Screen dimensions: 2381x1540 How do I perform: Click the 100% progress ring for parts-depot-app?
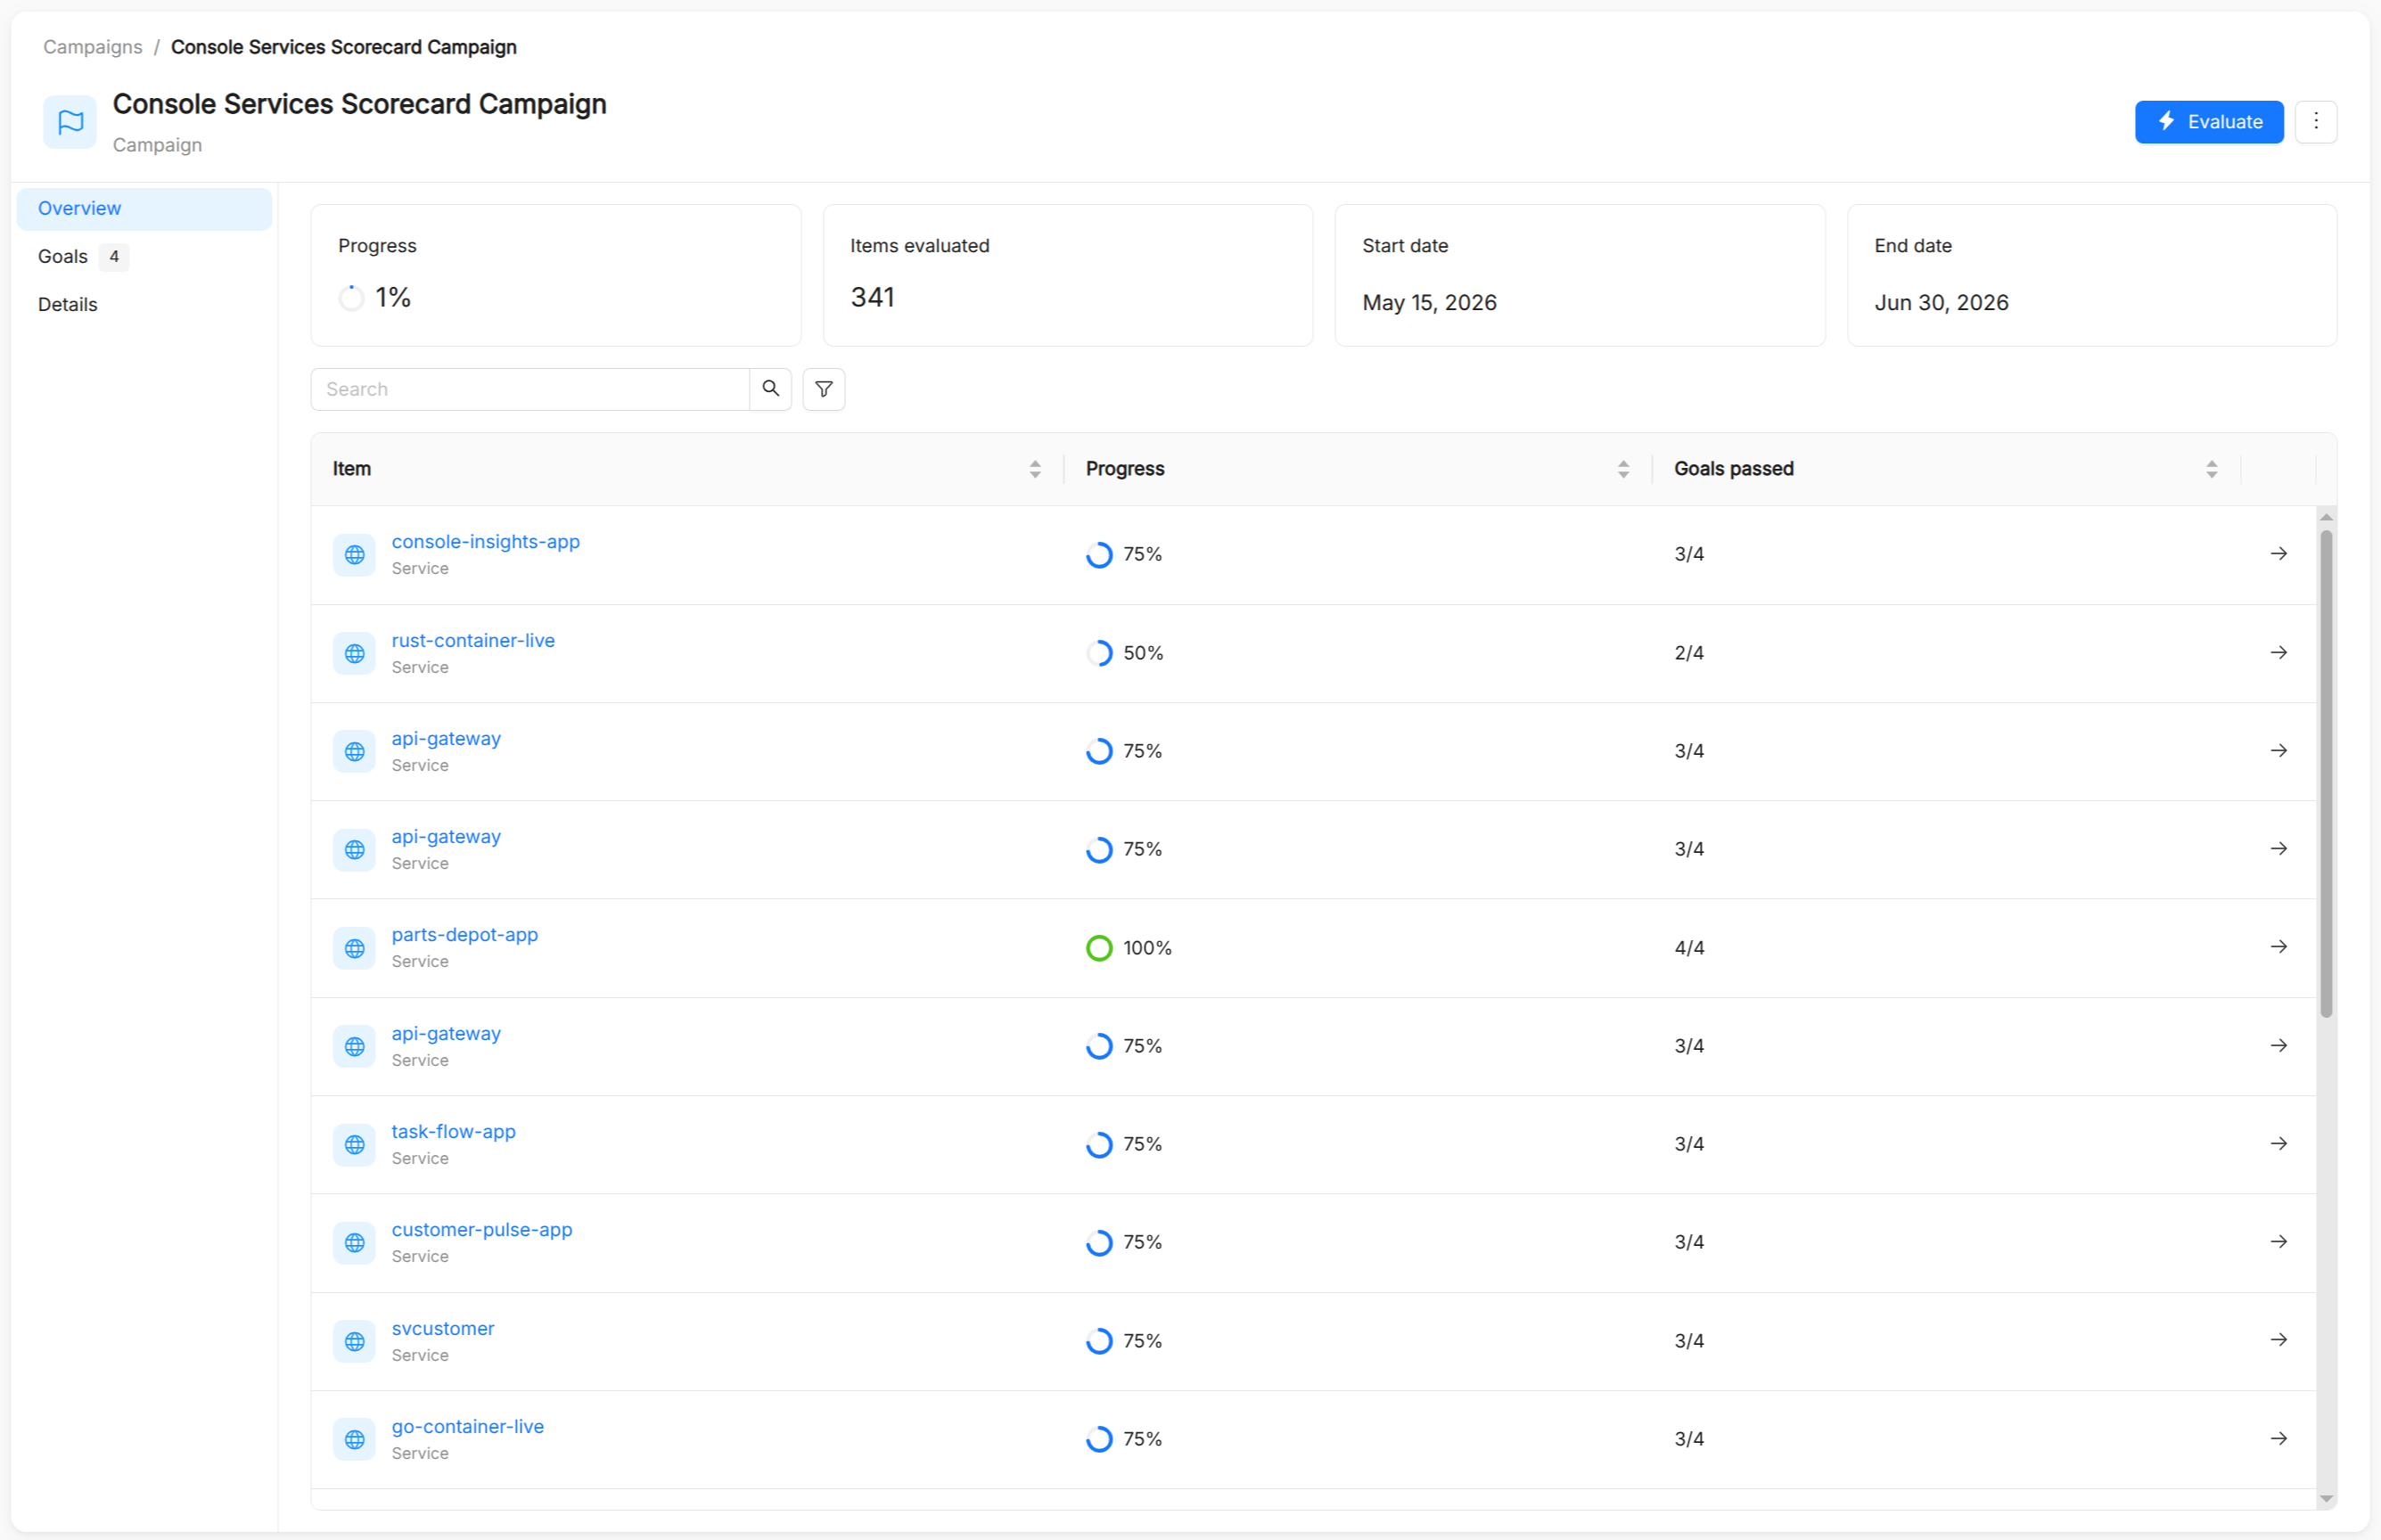point(1099,948)
